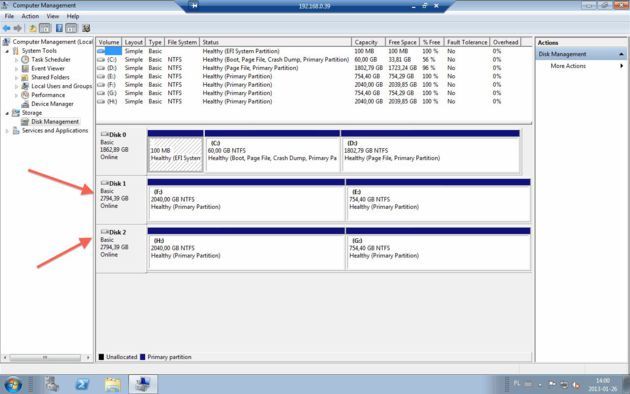This screenshot has width=630, height=394.
Task: Select the Event Viewer icon in tree
Action: 25,68
